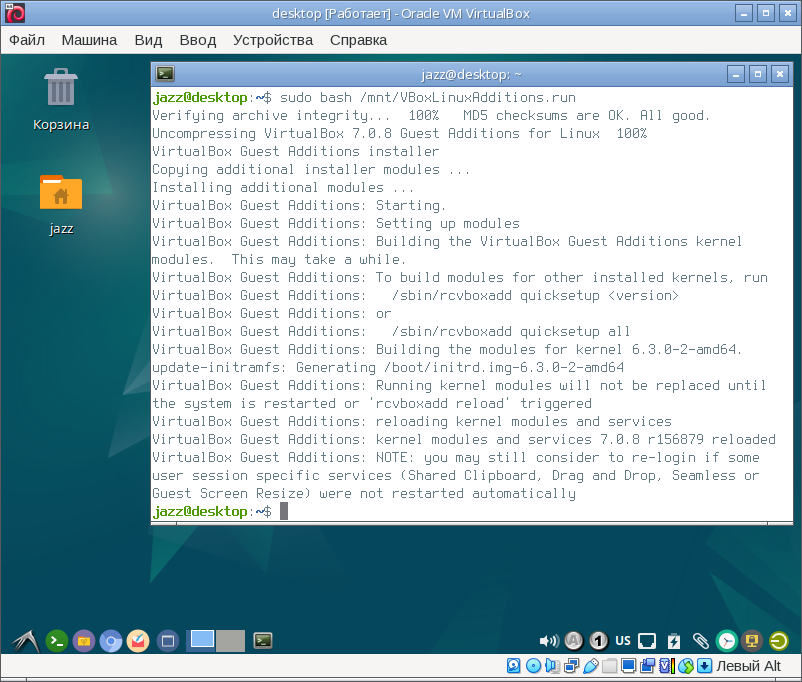Image resolution: width=802 pixels, height=682 pixels.
Task: Launch the purple file manager icon
Action: pyautogui.click(x=84, y=641)
